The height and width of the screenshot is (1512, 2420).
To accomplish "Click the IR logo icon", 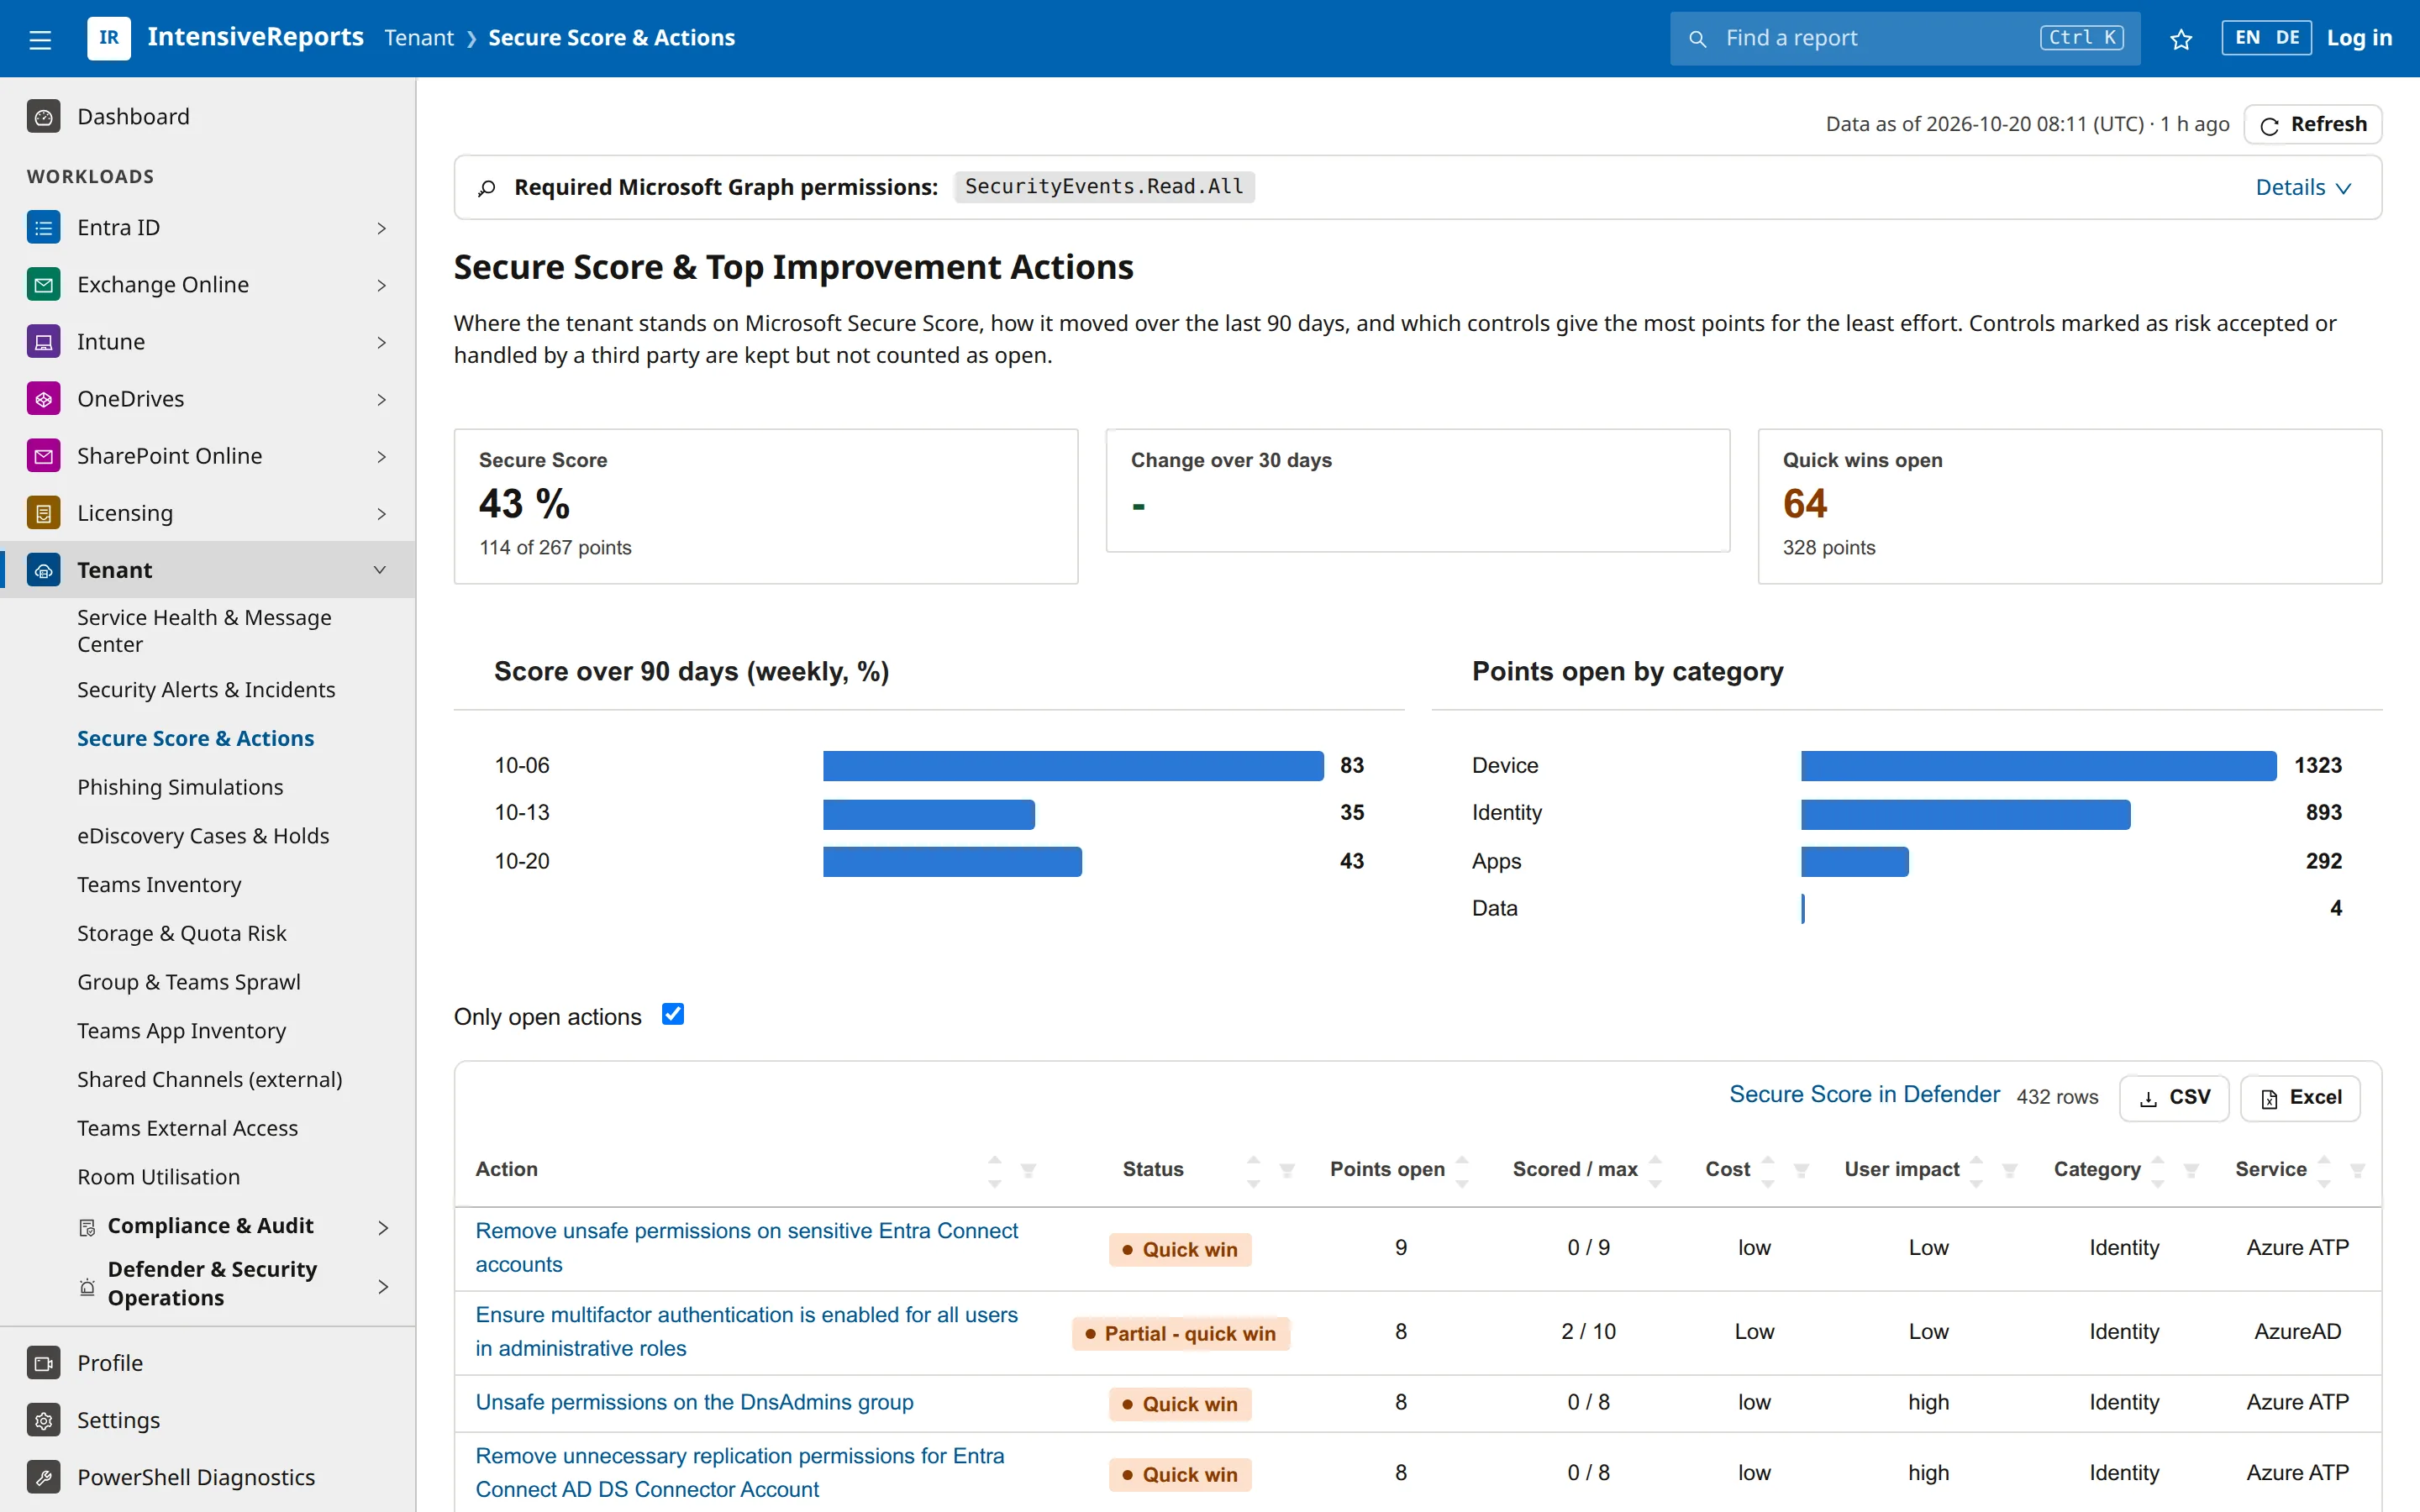I will [109, 38].
